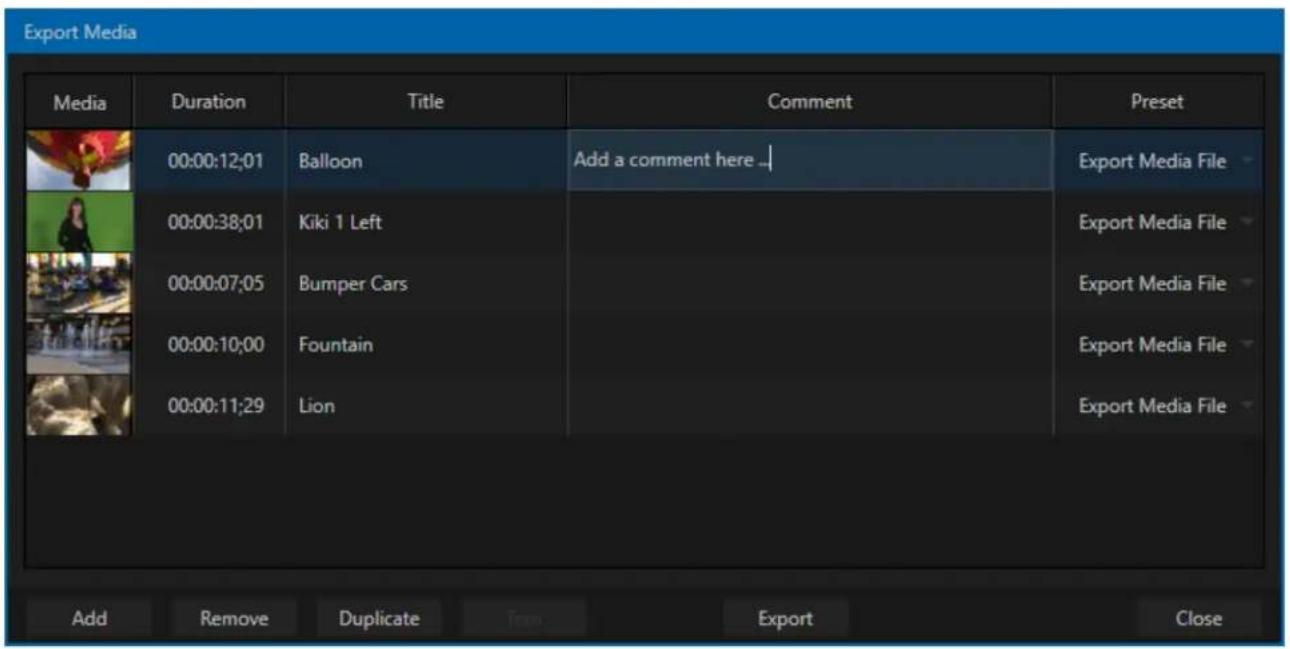1290x649 pixels.
Task: Click duration 00:00:12;01
Action: point(216,161)
